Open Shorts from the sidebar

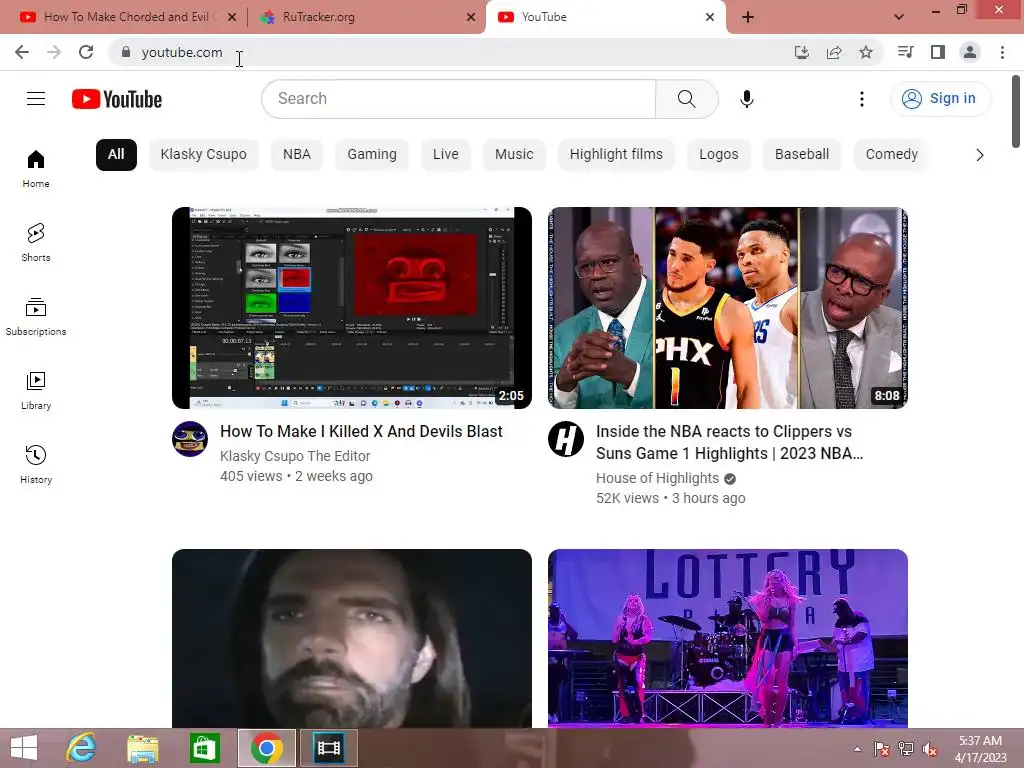point(36,242)
